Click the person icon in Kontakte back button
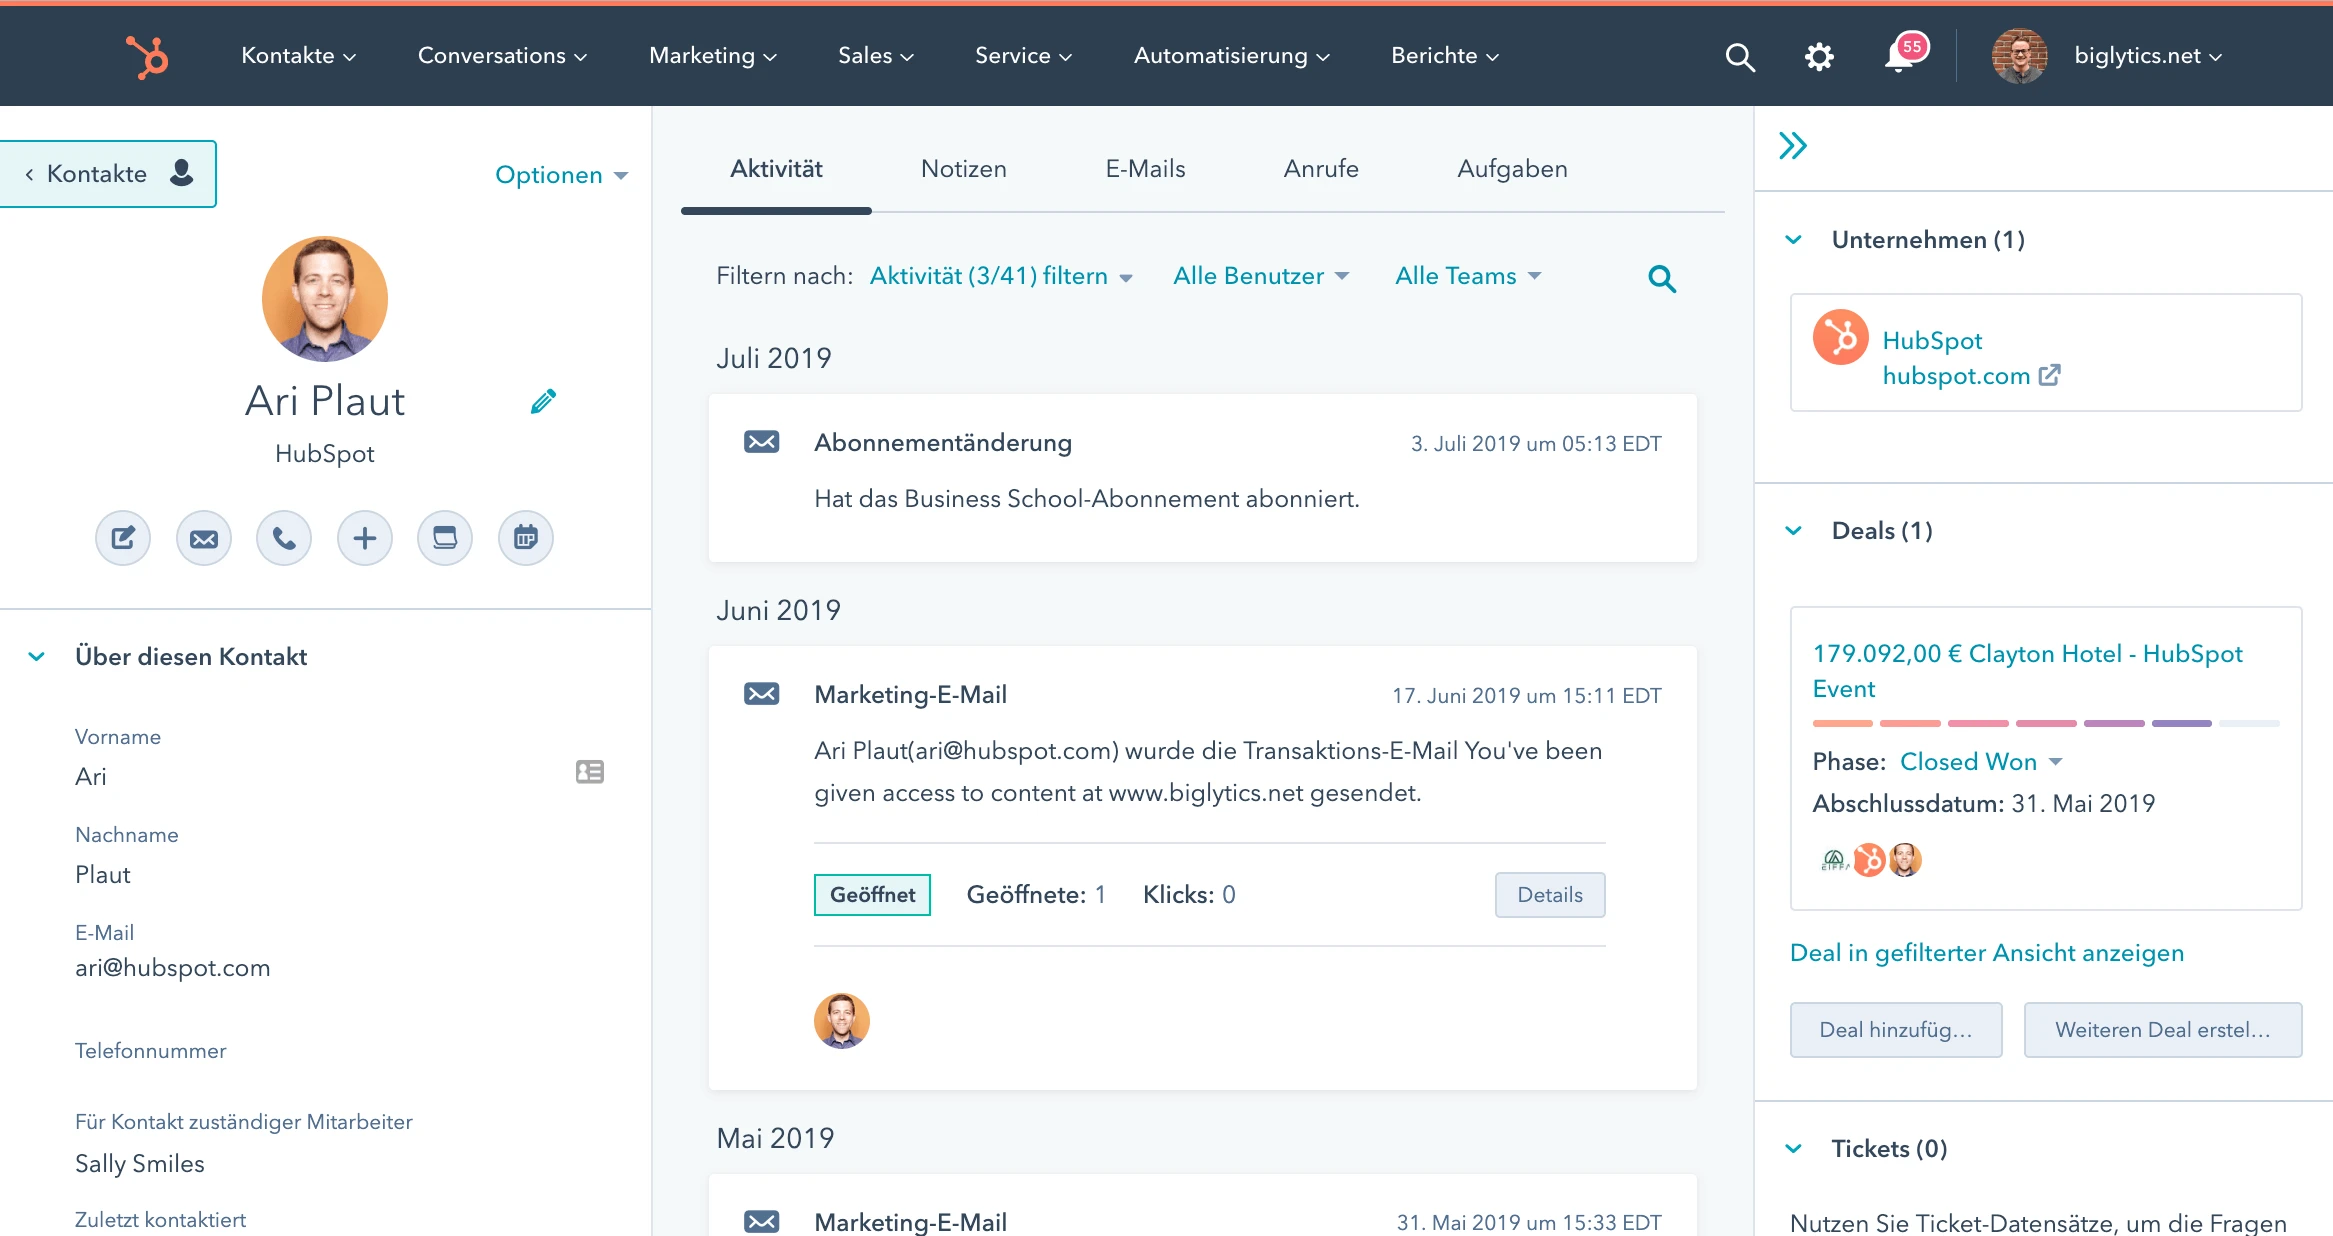 (x=182, y=173)
